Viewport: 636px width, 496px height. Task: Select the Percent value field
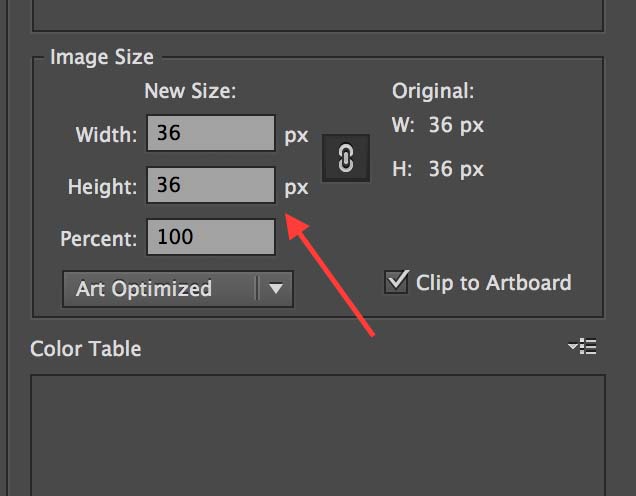point(211,238)
